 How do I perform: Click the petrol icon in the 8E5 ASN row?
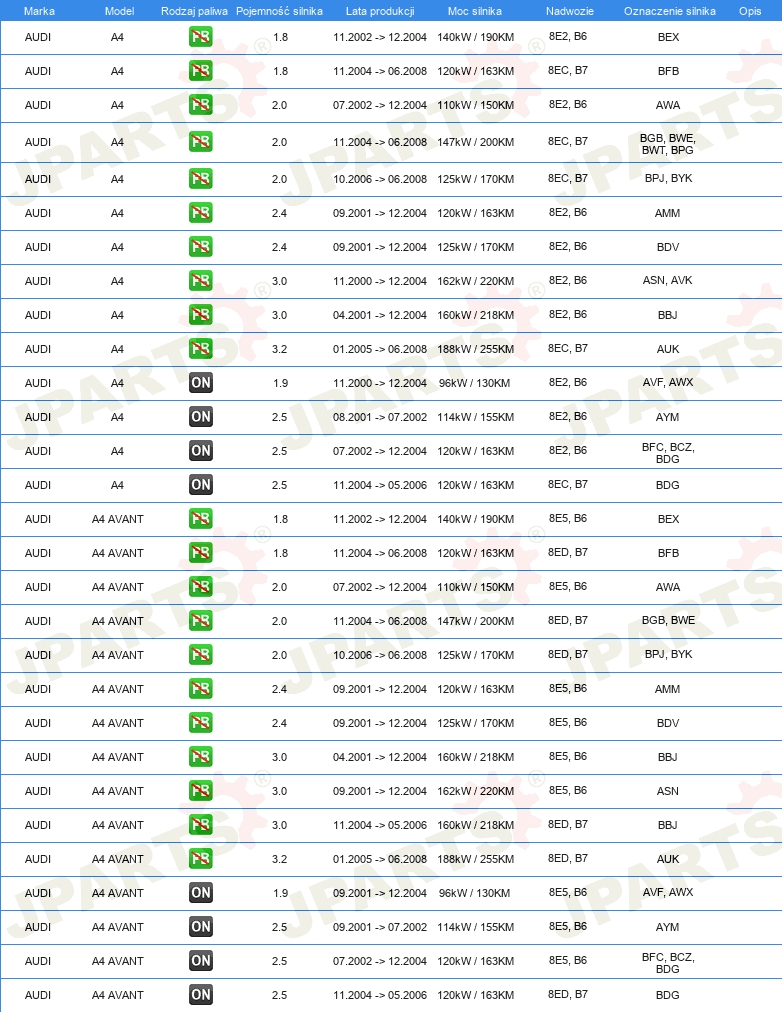coord(201,791)
